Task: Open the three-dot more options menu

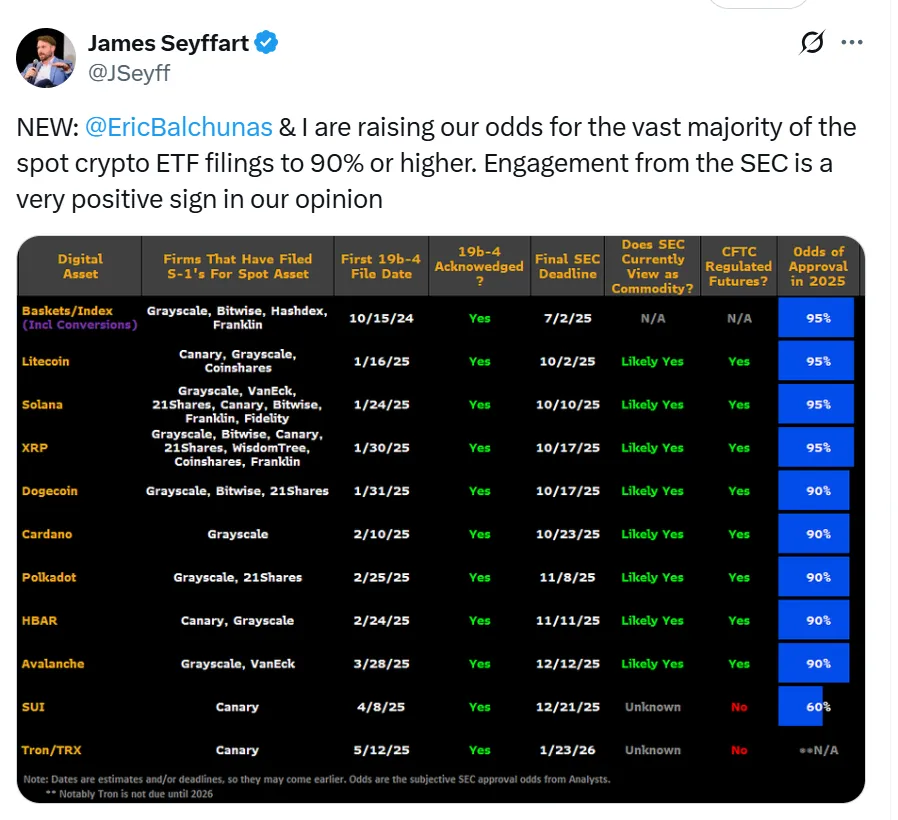Action: pyautogui.click(x=851, y=43)
